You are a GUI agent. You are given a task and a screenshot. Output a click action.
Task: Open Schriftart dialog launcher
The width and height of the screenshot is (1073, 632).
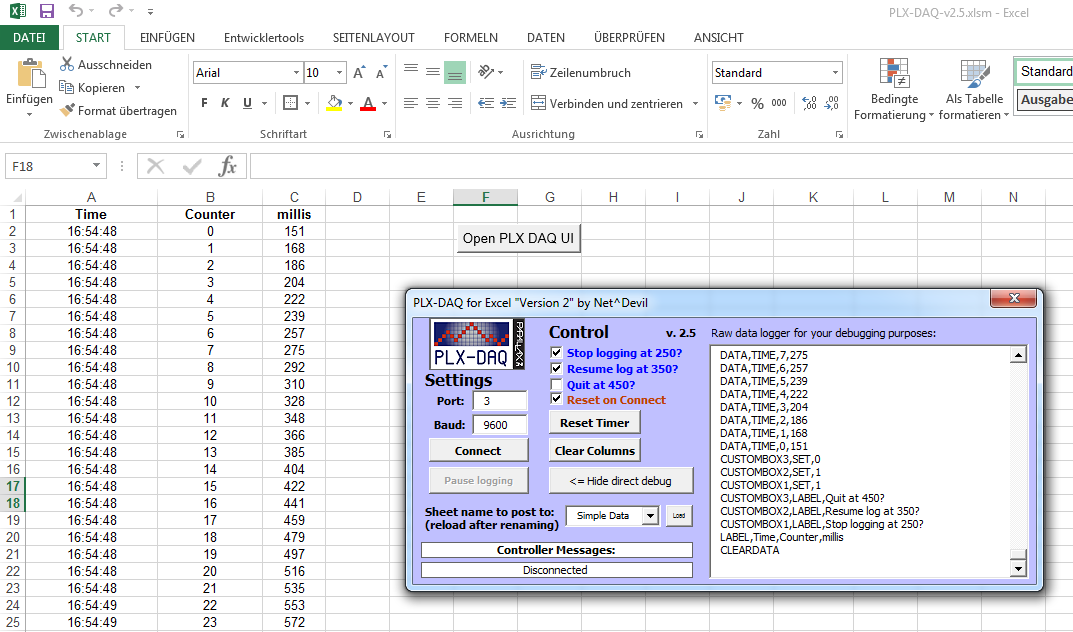coord(387,135)
